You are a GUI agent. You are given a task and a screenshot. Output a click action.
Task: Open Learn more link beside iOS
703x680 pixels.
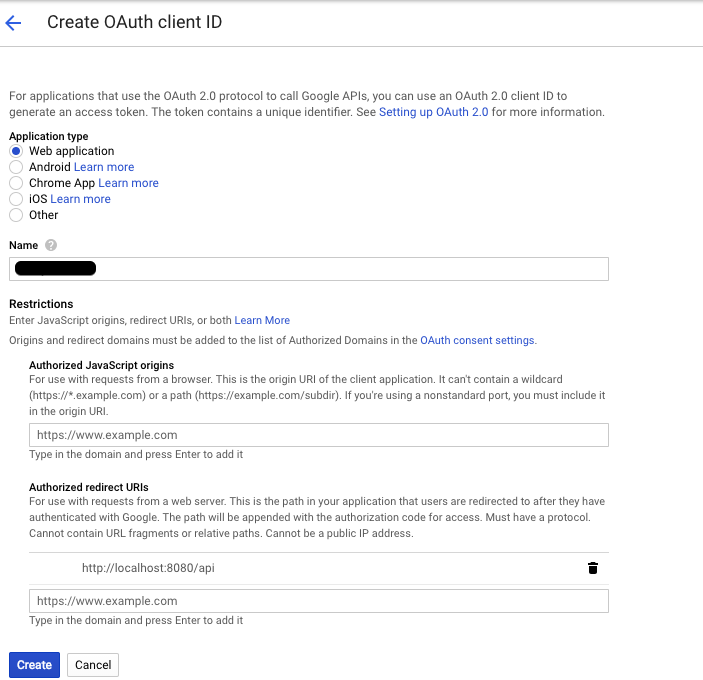coord(80,199)
